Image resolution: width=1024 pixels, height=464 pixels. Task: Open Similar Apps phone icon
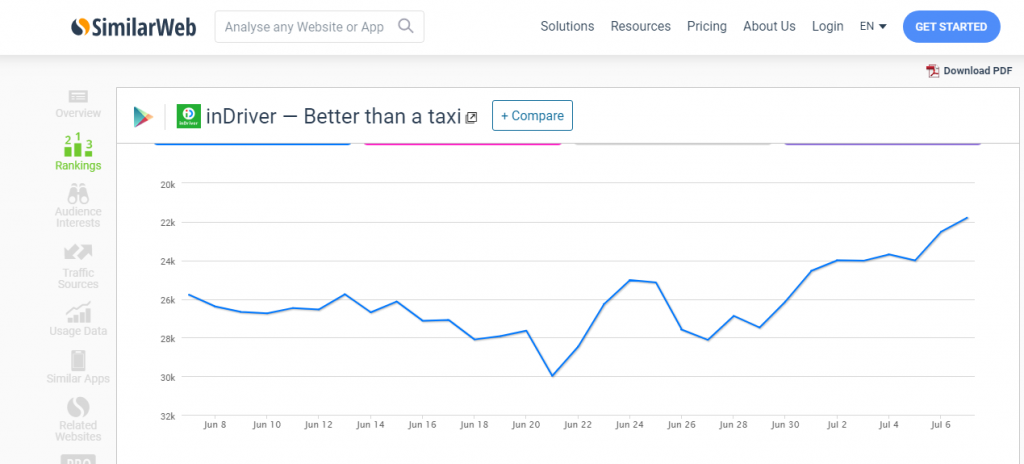(x=78, y=360)
